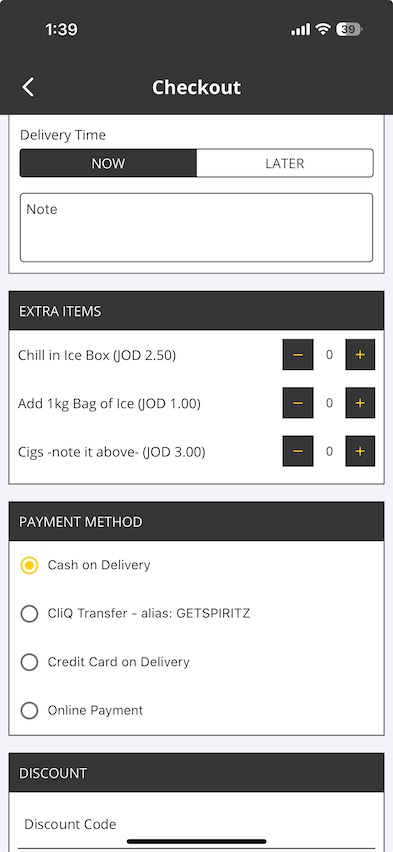Viewport: 393px width, 852px height.
Task: Remove one 1kg Bag of Ice
Action: (x=298, y=403)
